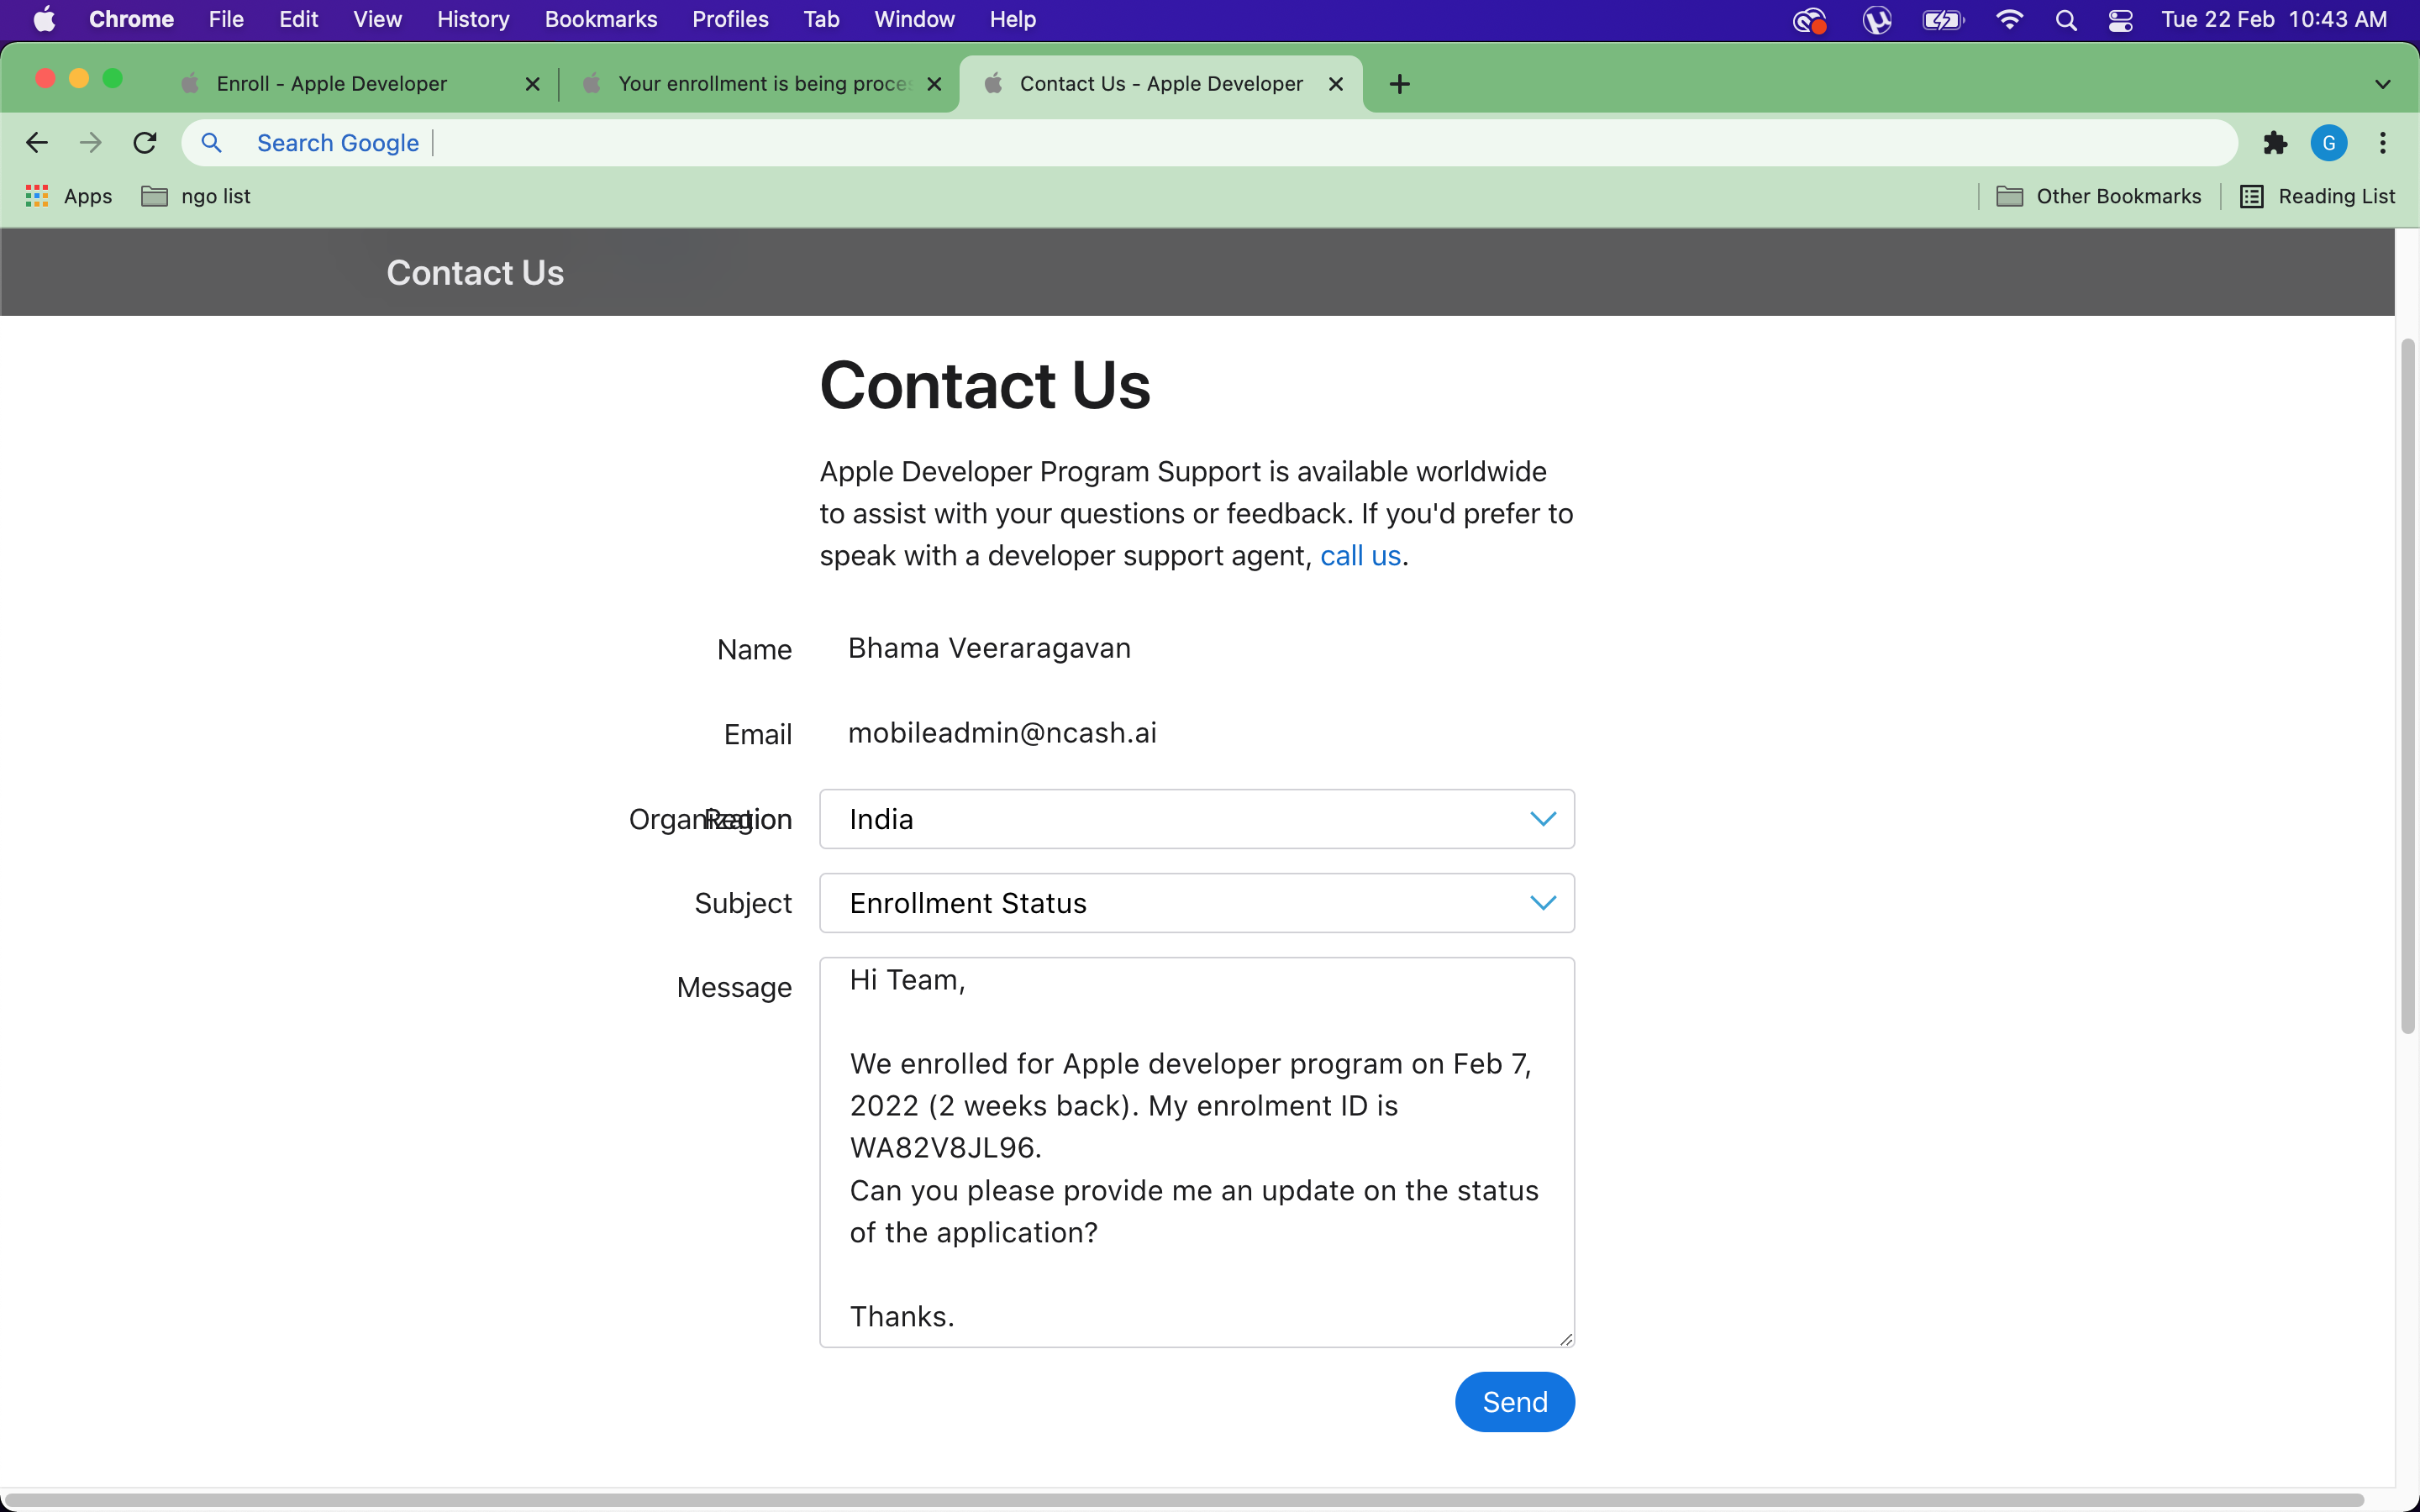
Task: Open the Google profile avatar G
Action: point(2329,143)
